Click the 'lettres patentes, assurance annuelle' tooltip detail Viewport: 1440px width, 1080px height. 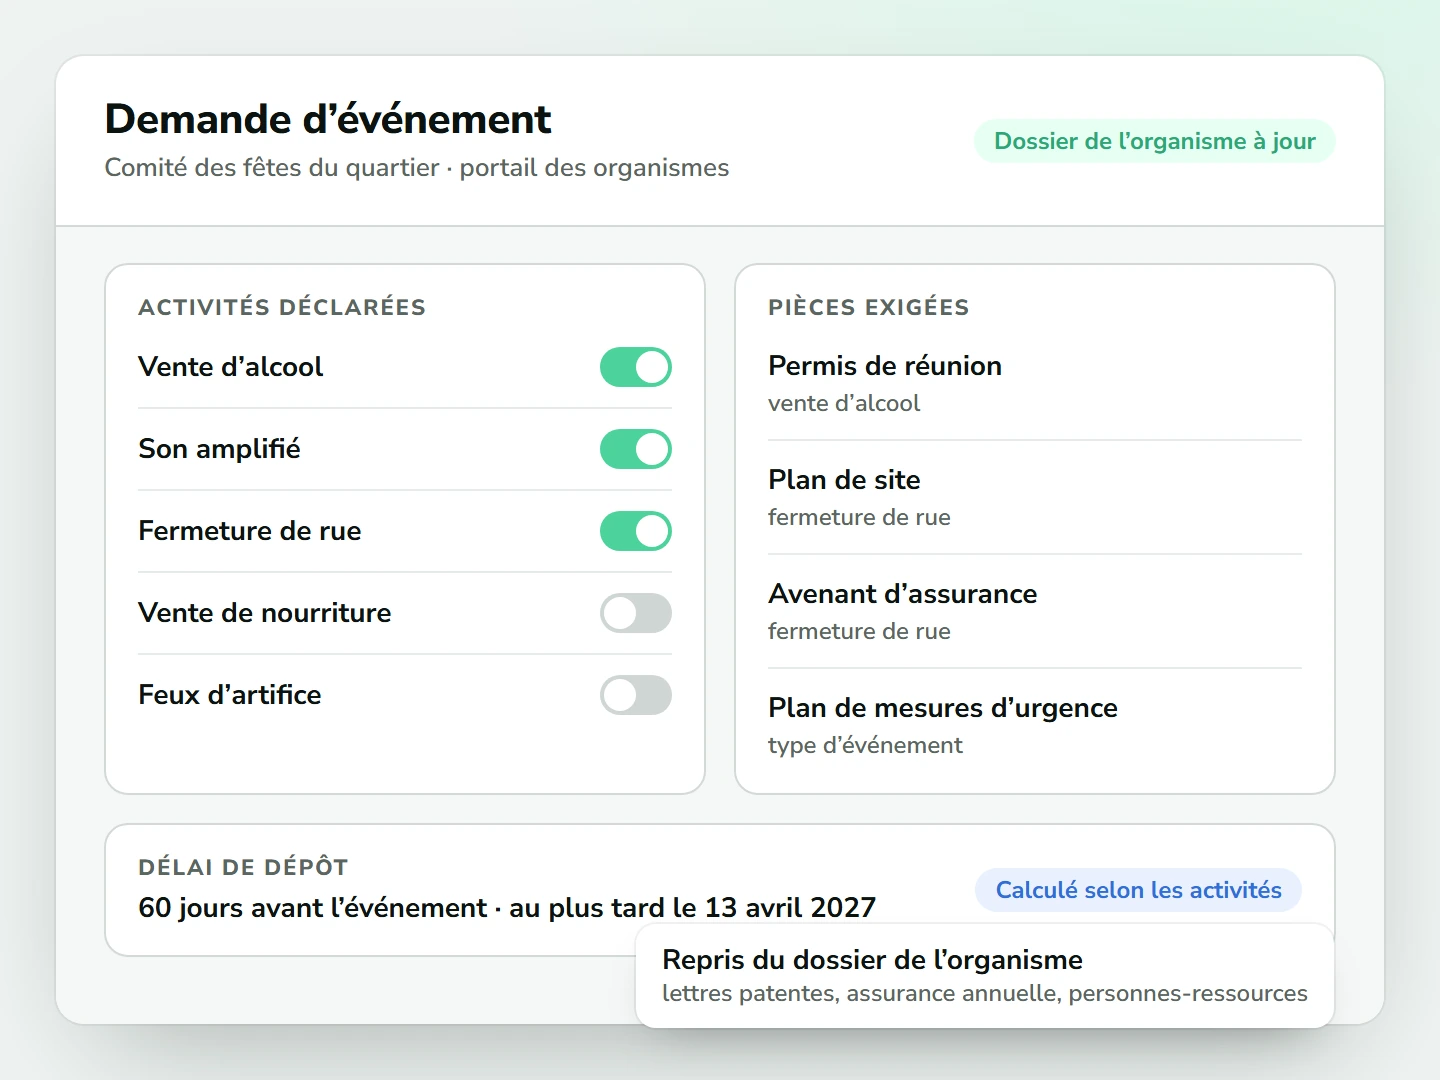[x=861, y=994]
